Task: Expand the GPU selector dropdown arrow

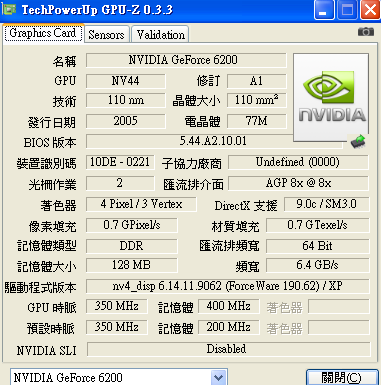Action: click(218, 377)
